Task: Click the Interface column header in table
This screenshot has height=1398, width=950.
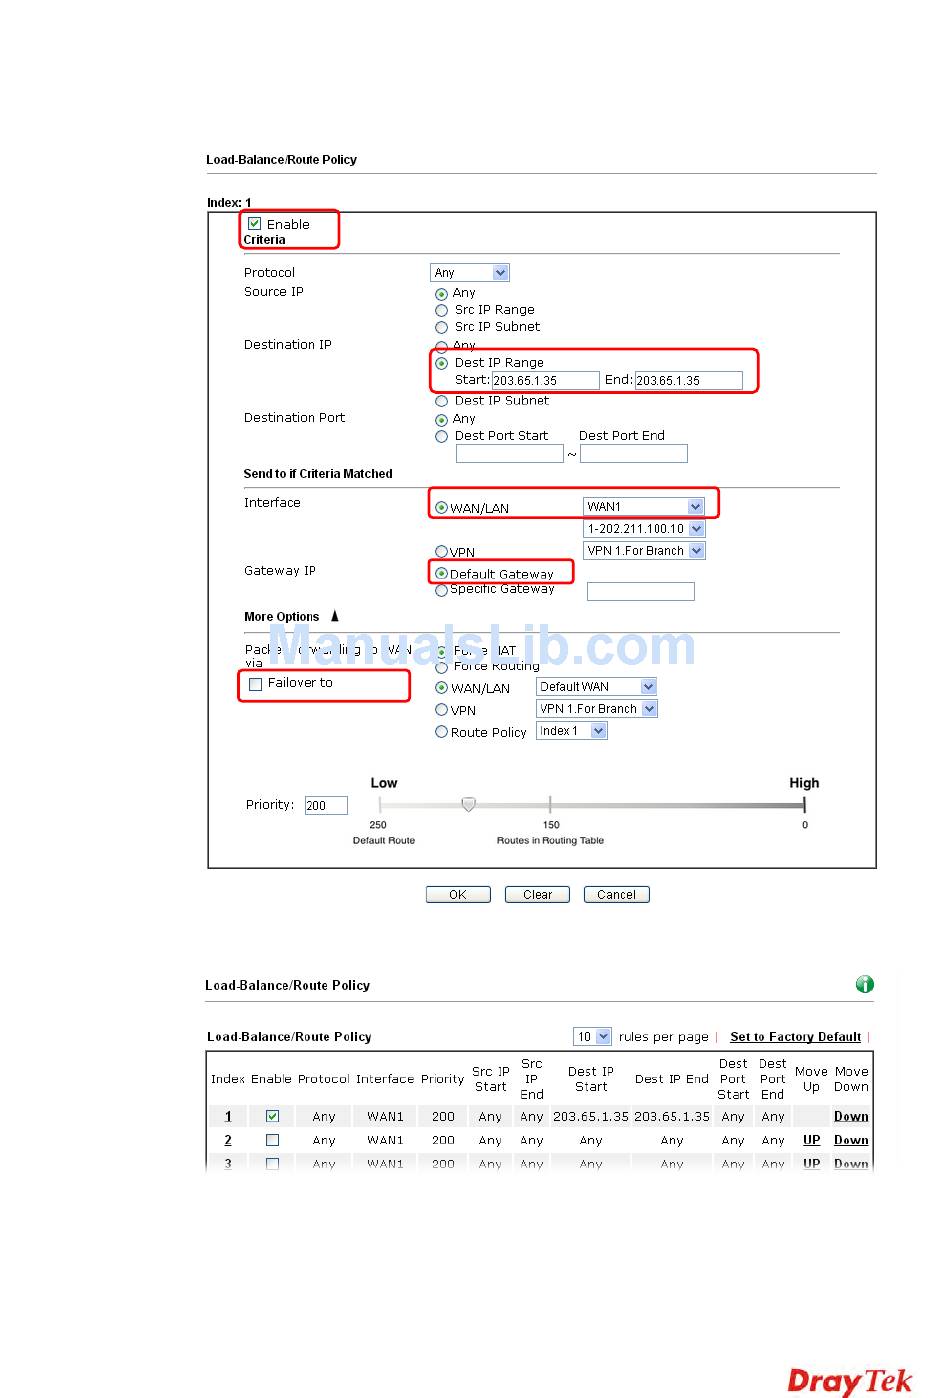Action: coord(385,1079)
